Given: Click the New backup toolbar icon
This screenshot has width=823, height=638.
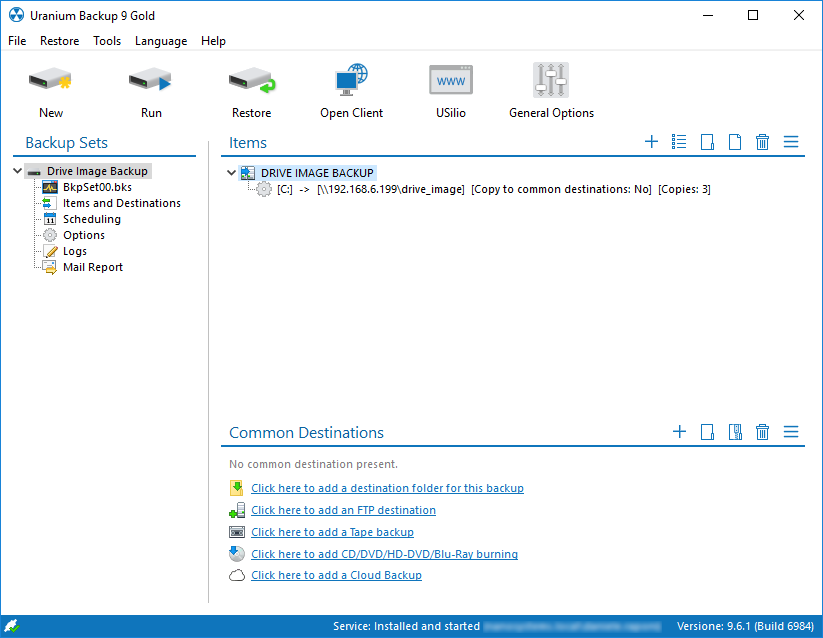Looking at the screenshot, I should pos(50,80).
